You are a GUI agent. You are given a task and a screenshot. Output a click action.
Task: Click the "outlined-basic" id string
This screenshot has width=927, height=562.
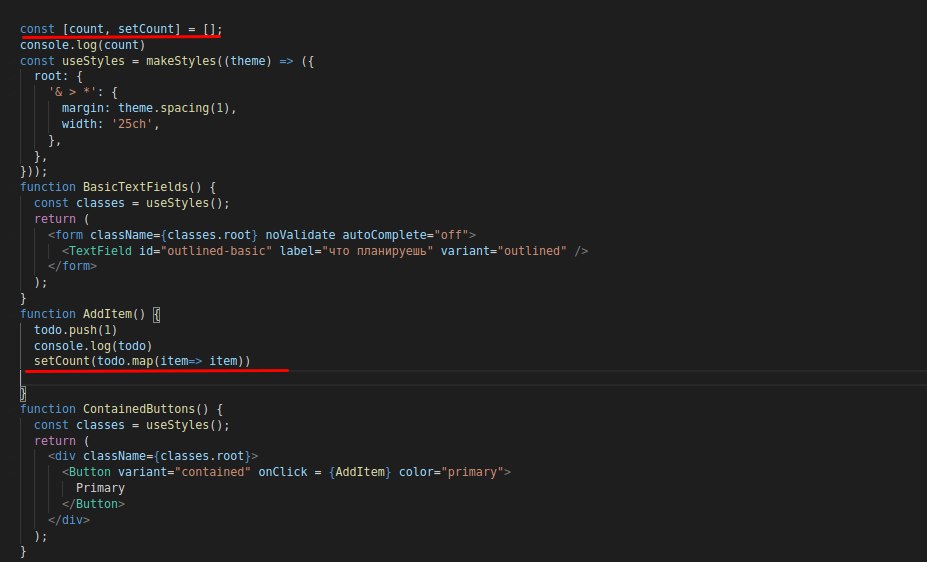click(x=216, y=251)
